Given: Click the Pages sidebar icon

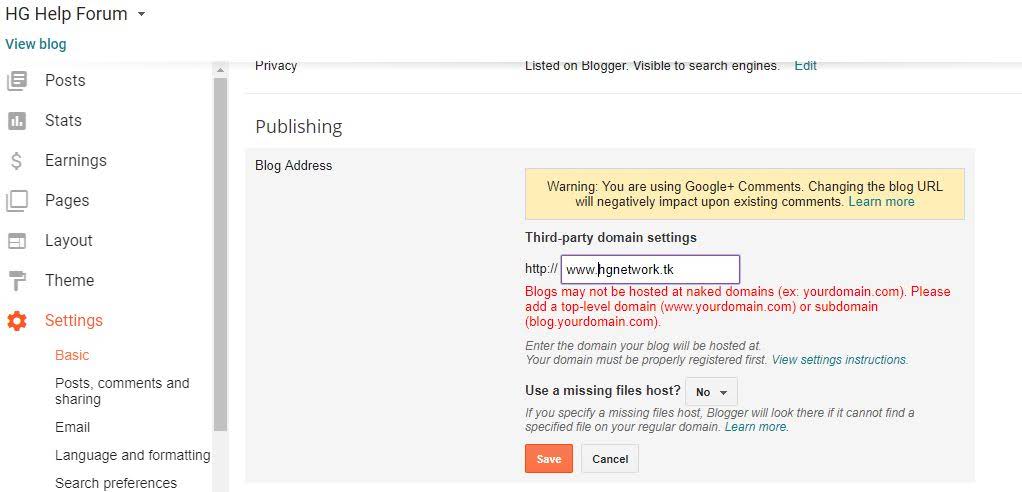Looking at the screenshot, I should [17, 201].
